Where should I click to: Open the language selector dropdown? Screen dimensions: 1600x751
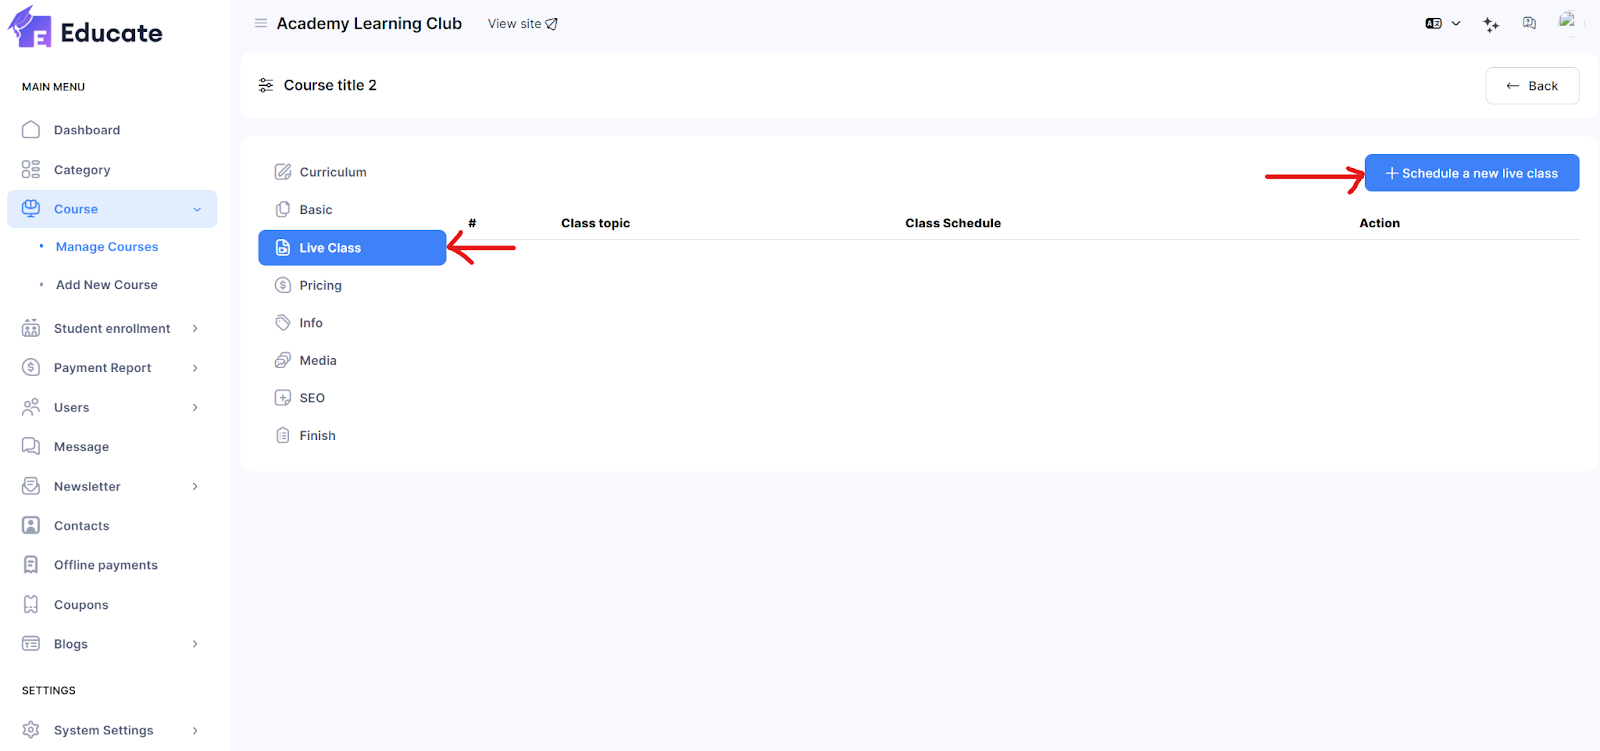[x=1443, y=23]
